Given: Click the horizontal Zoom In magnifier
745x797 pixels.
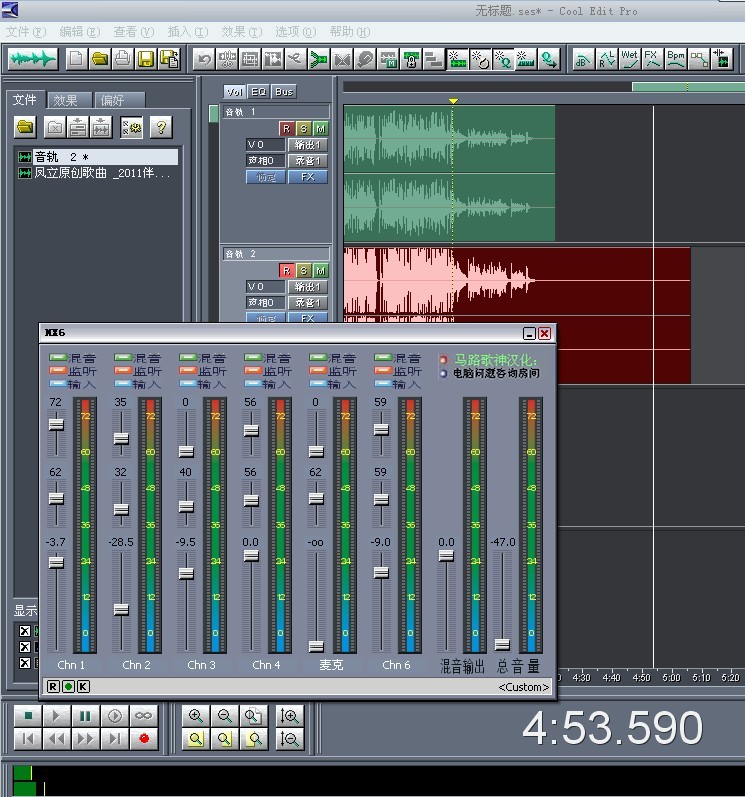Looking at the screenshot, I should coord(196,716).
